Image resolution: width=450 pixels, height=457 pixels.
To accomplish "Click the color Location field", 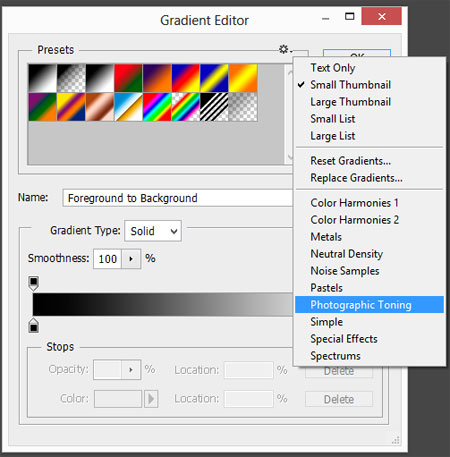I will click(x=249, y=399).
